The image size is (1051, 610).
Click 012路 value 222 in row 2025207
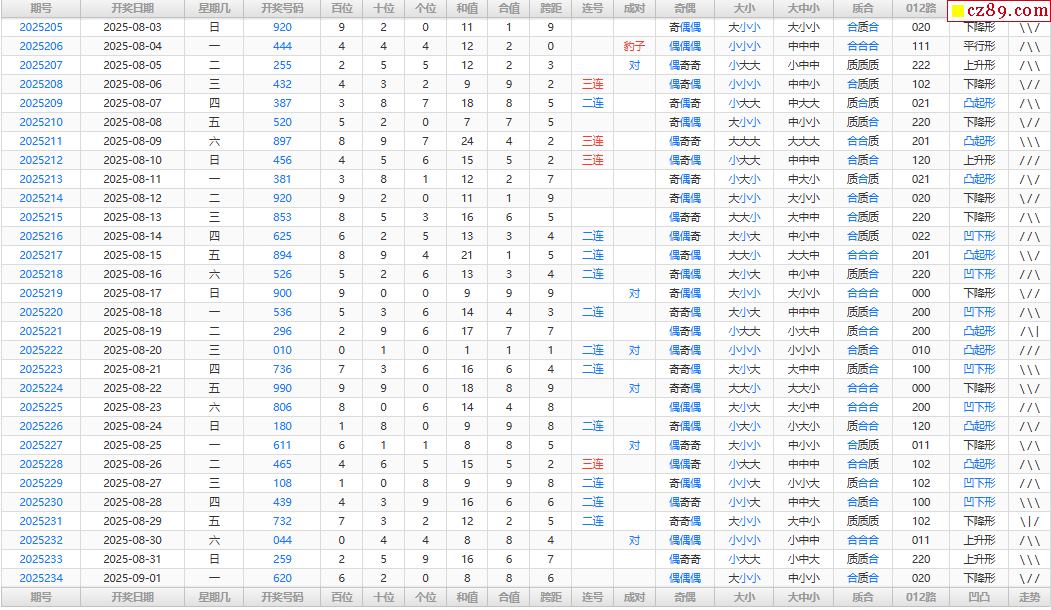921,66
